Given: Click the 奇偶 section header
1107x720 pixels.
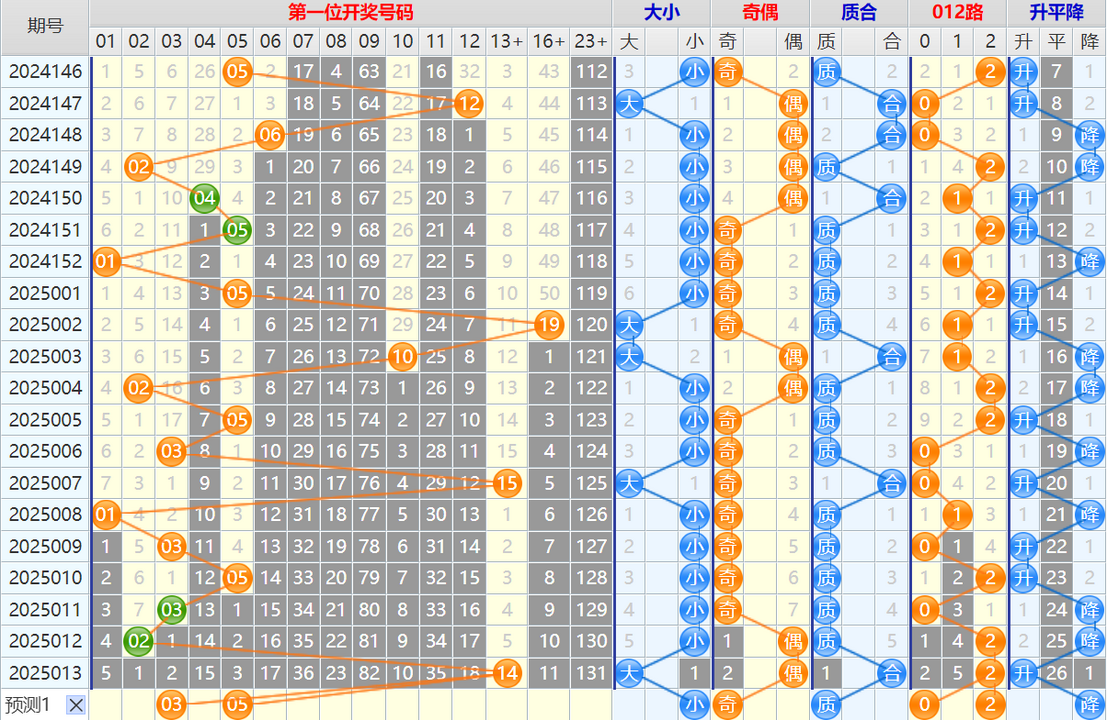Looking at the screenshot, I should (x=760, y=12).
